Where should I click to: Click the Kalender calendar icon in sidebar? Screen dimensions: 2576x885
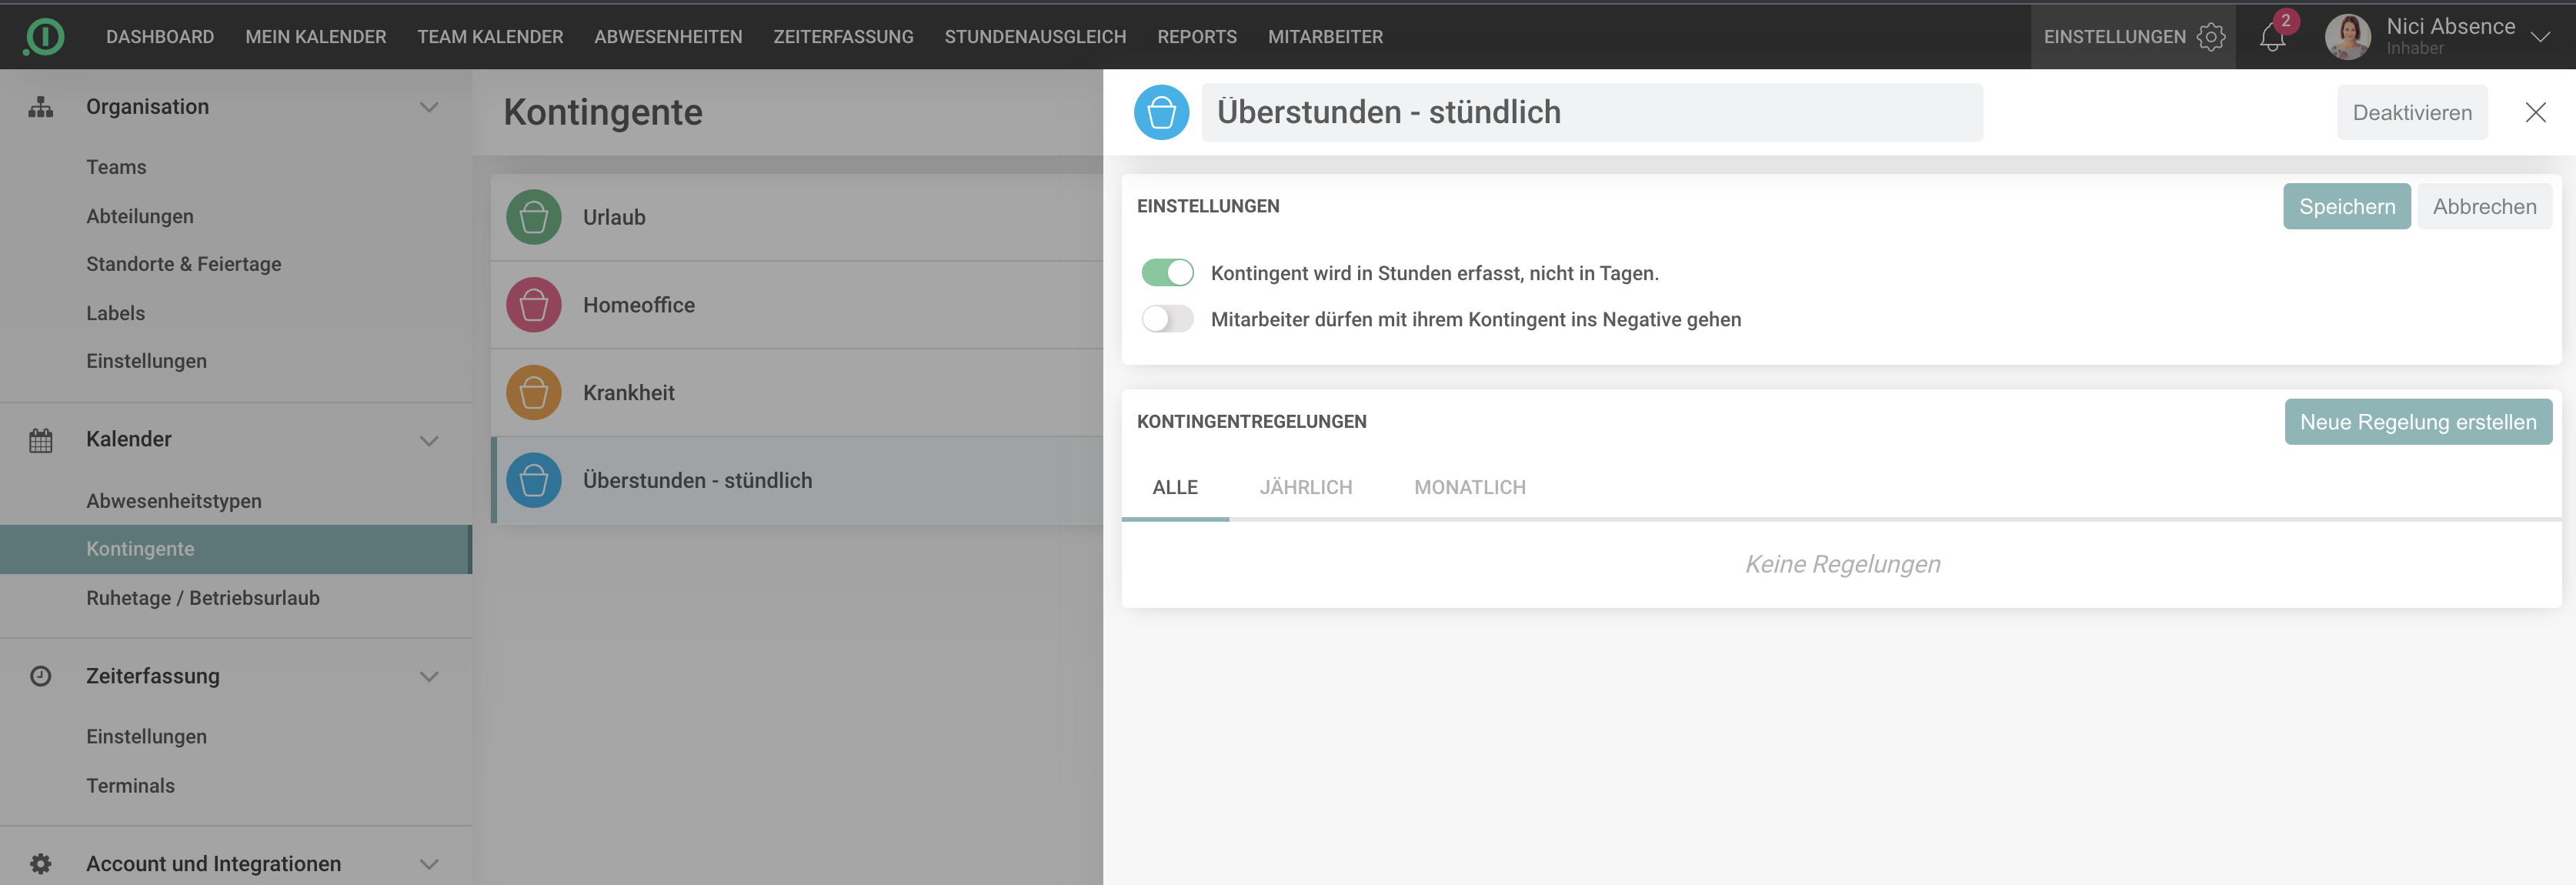coord(40,440)
